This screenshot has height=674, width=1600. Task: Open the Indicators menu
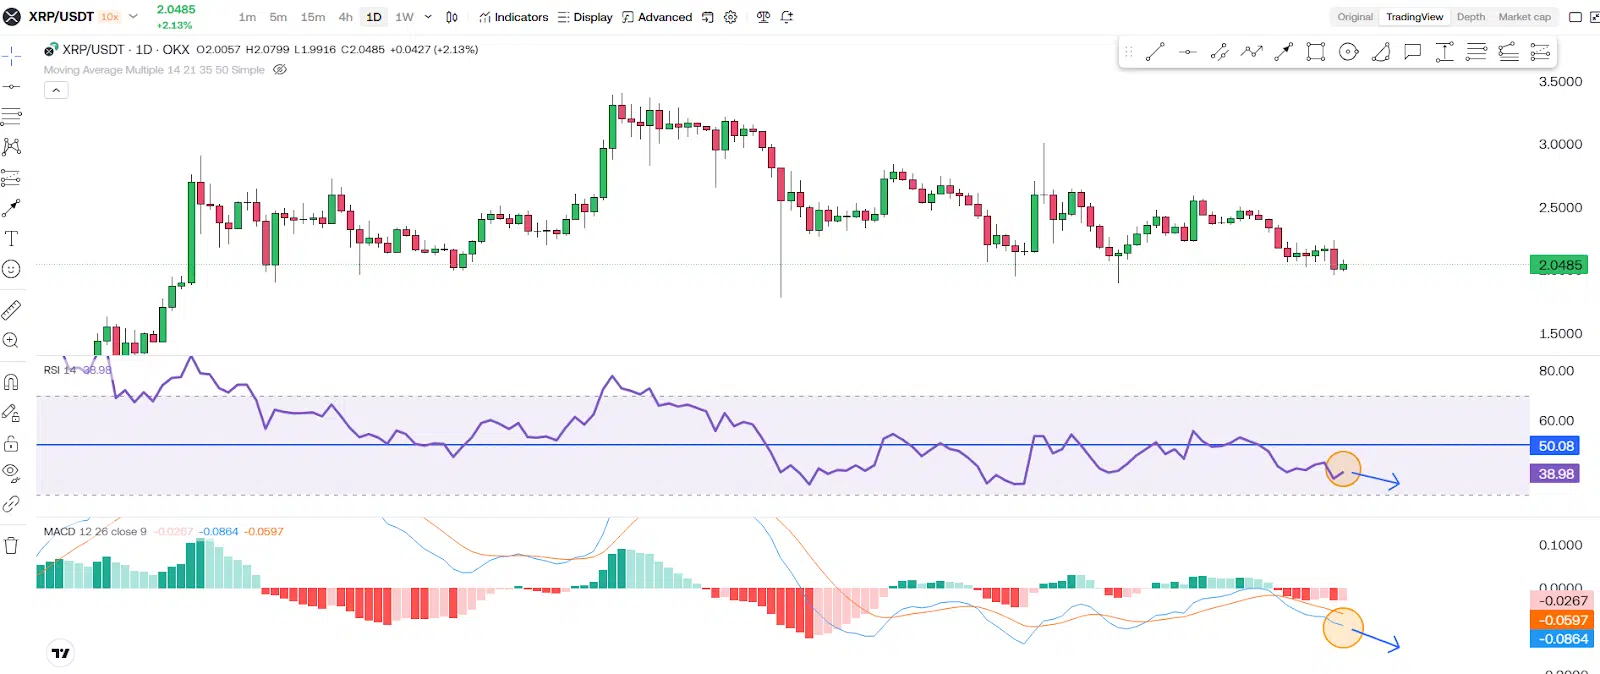(513, 17)
